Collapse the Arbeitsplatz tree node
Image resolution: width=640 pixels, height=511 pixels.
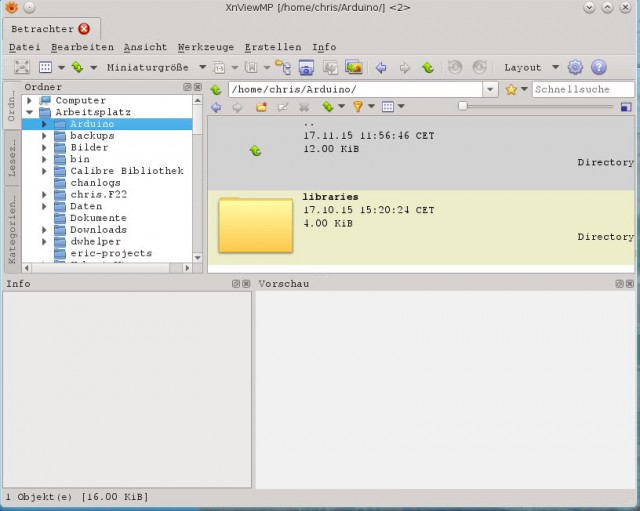click(29, 112)
